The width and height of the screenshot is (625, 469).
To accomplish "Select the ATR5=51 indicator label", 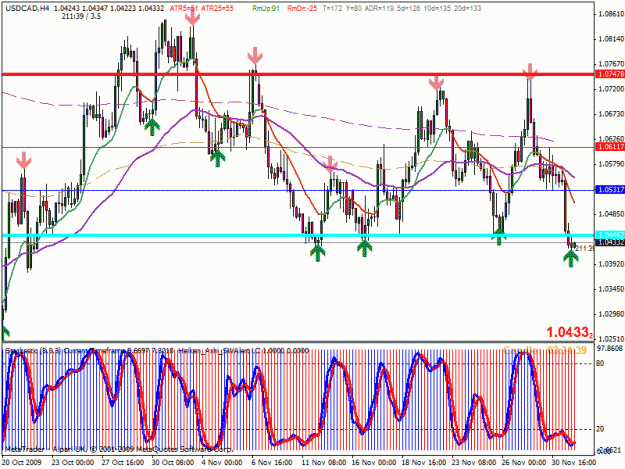I will pyautogui.click(x=184, y=8).
